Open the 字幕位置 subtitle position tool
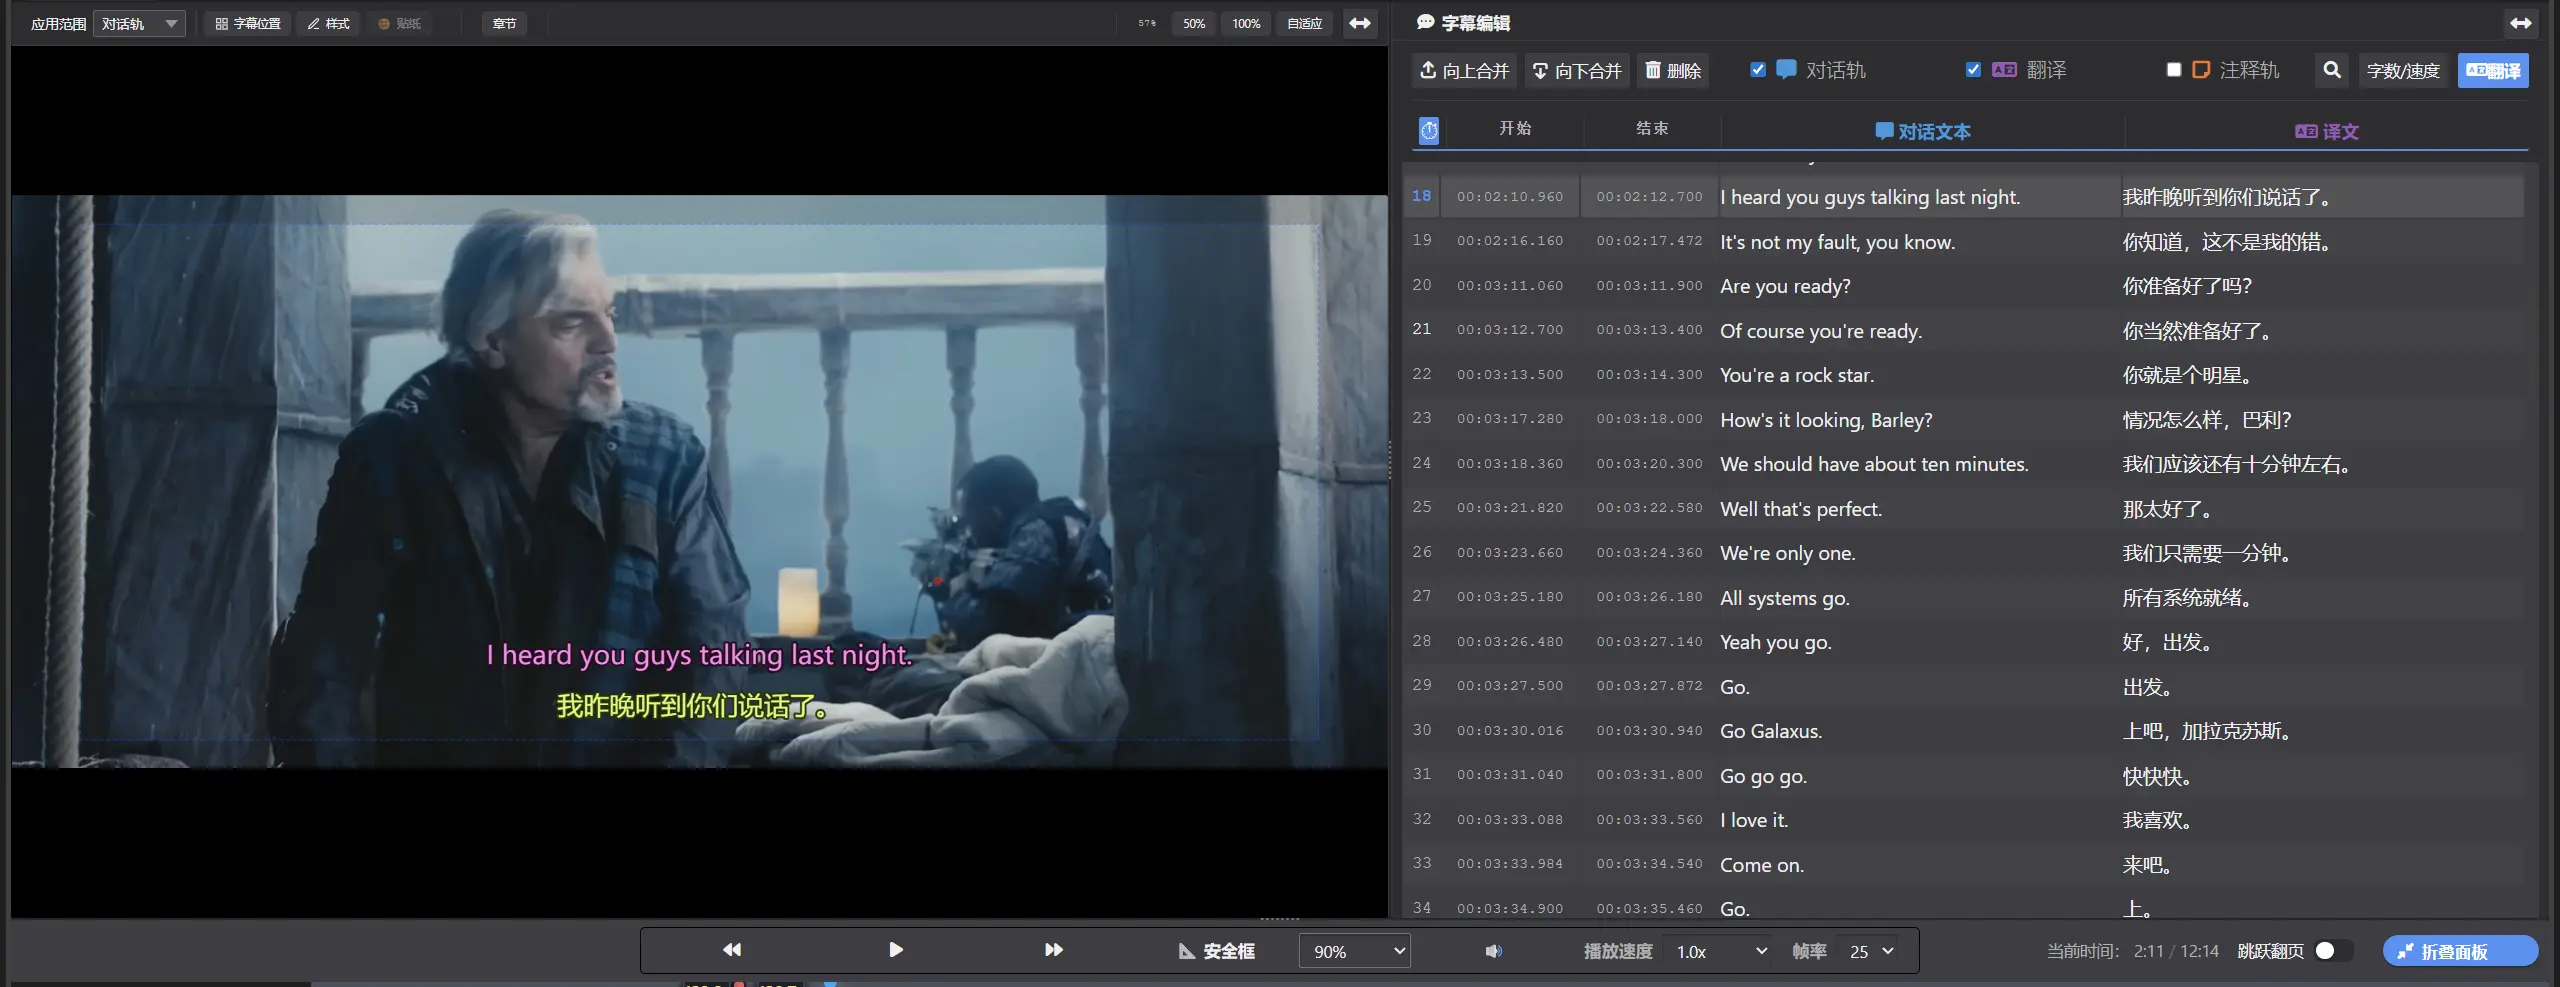This screenshot has height=987, width=2560. (x=248, y=24)
